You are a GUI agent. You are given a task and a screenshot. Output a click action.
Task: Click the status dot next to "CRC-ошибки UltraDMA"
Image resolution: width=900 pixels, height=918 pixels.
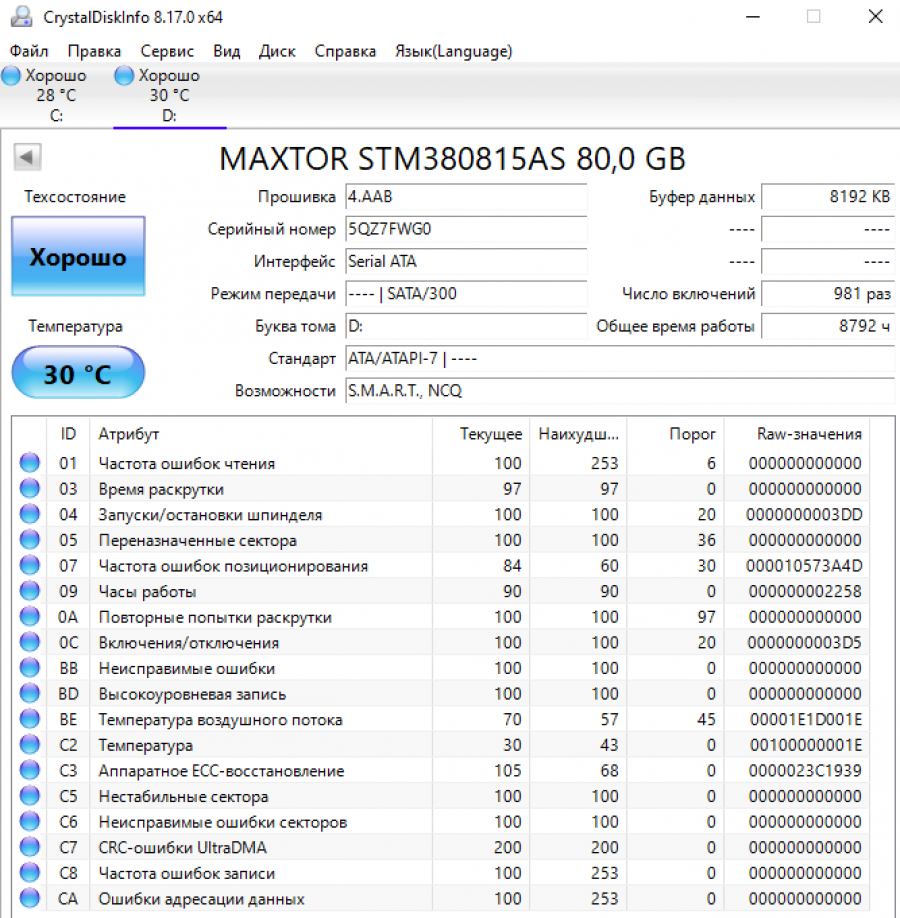click(x=27, y=847)
